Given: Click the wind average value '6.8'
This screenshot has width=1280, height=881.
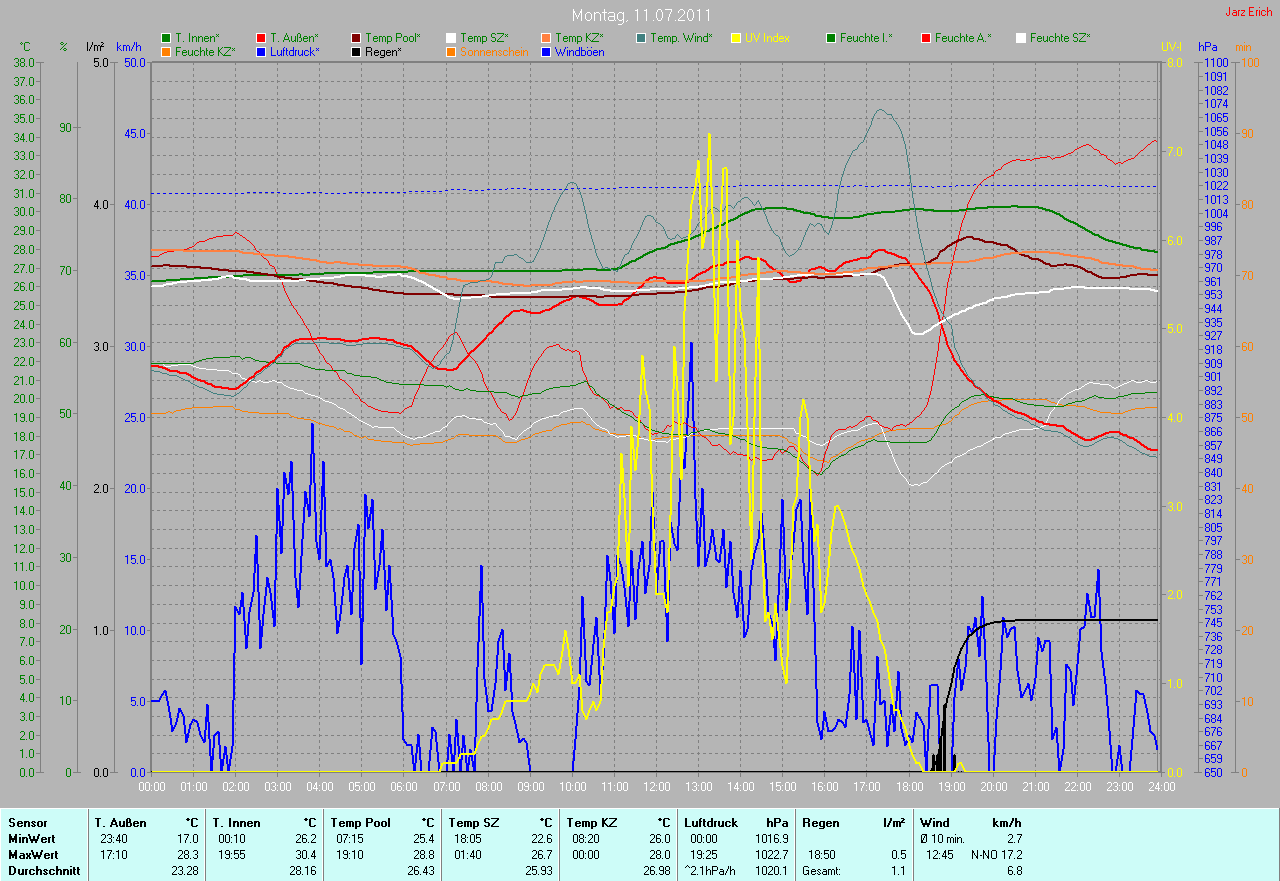Looking at the screenshot, I should click(1013, 871).
